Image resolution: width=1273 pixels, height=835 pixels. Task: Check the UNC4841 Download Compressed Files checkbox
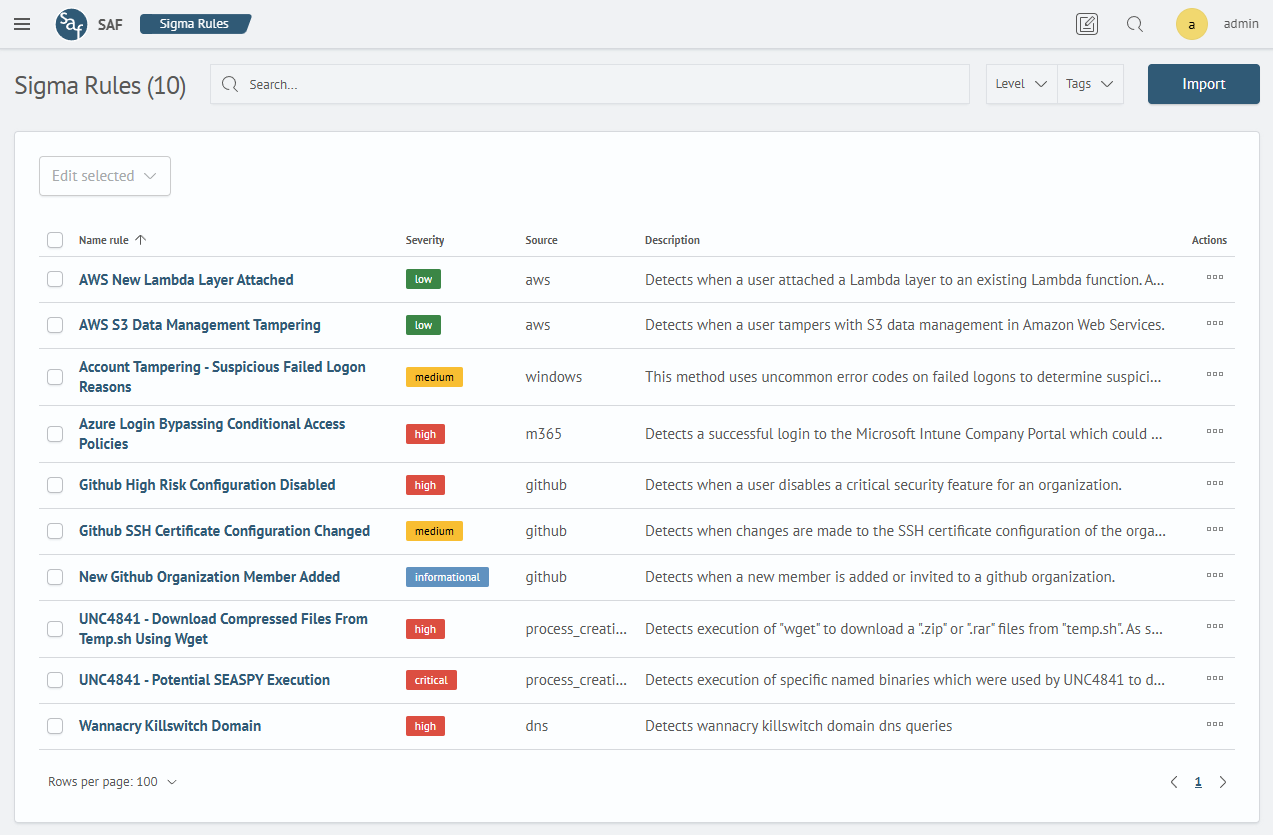(55, 629)
